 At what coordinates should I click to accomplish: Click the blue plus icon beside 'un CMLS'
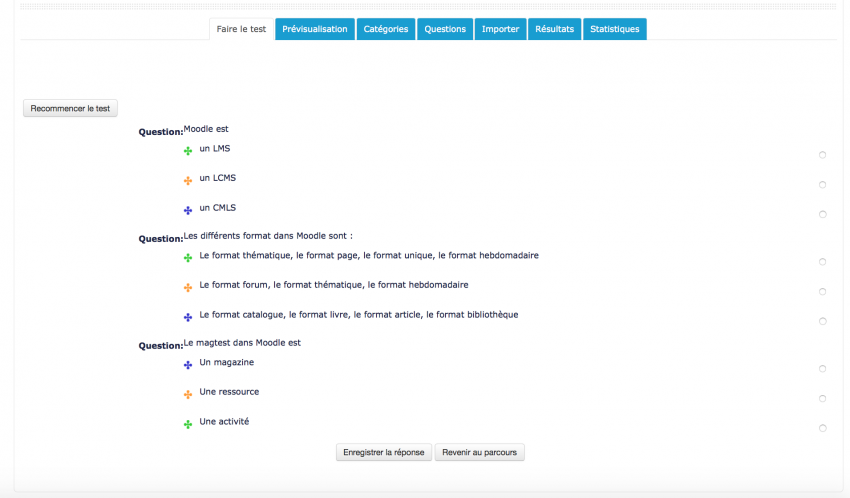point(188,211)
